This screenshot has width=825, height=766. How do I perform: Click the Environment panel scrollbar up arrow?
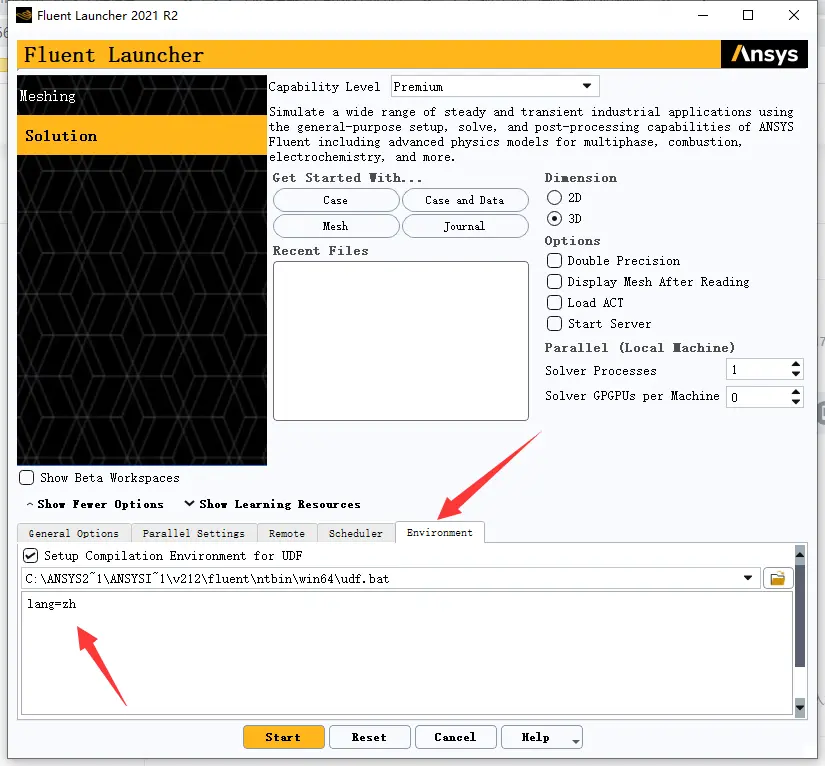click(x=800, y=554)
